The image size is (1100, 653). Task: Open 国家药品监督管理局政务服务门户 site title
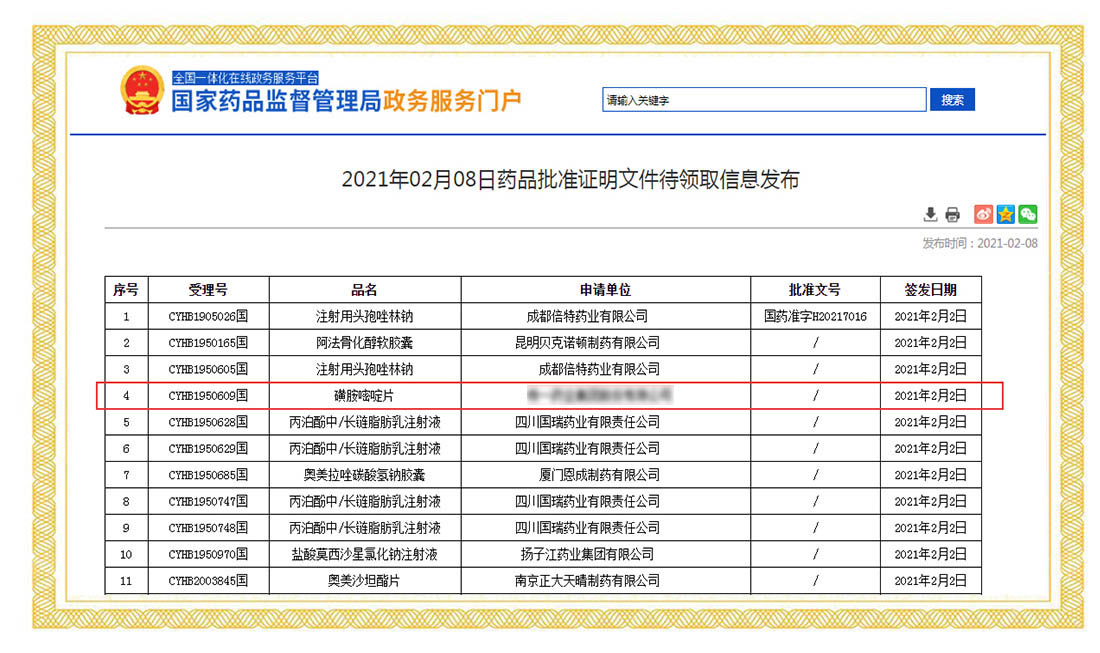346,102
